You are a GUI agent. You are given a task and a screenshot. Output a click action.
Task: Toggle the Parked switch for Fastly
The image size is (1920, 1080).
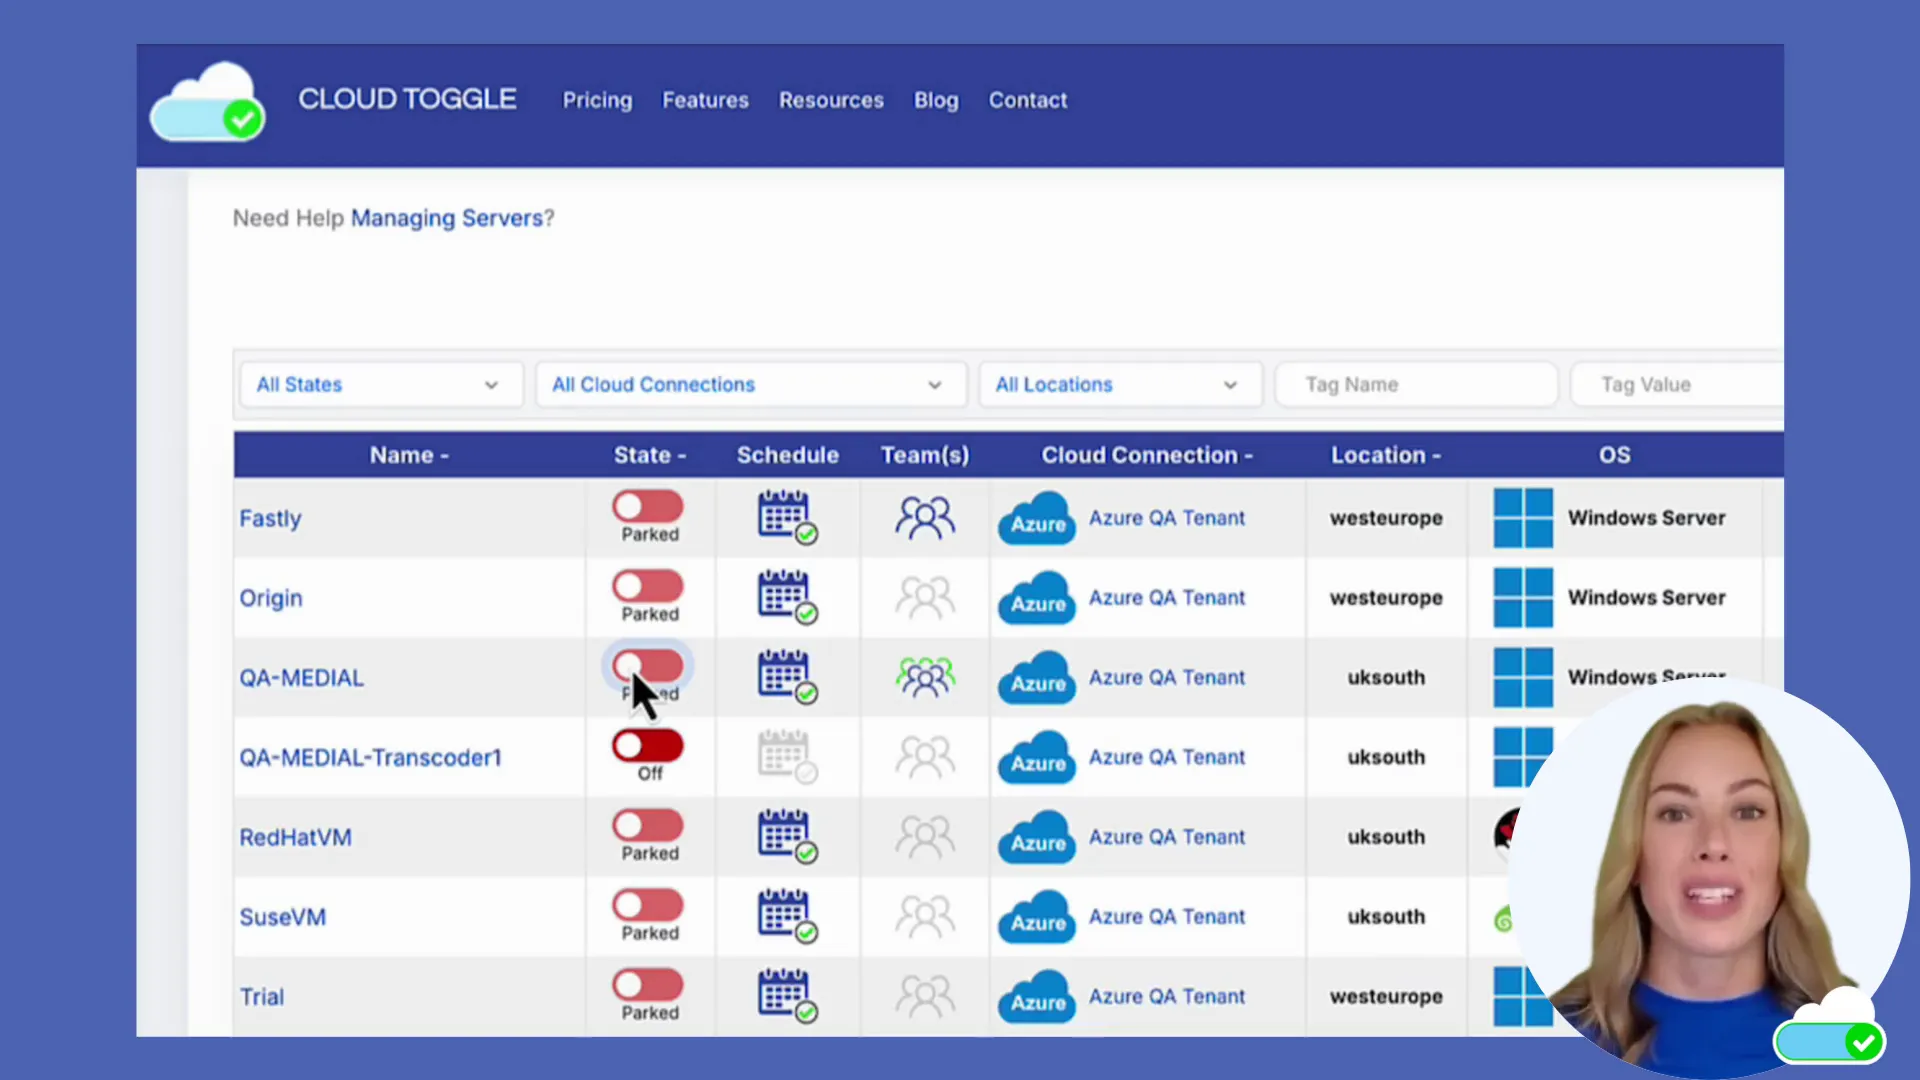[x=647, y=507]
